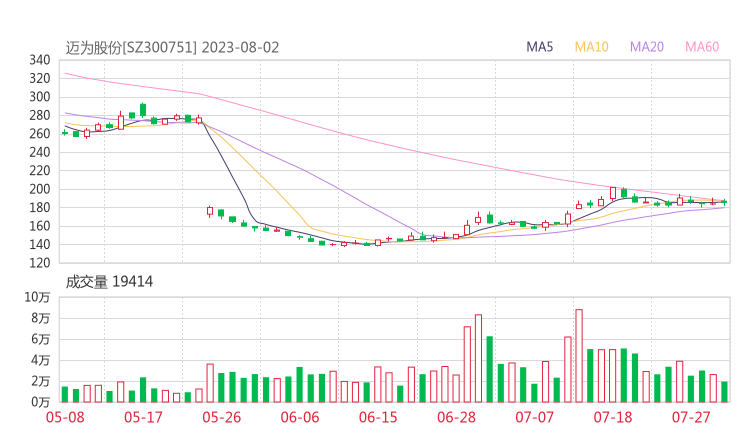
Task: Click the 120 price axis label
Action: [40, 263]
